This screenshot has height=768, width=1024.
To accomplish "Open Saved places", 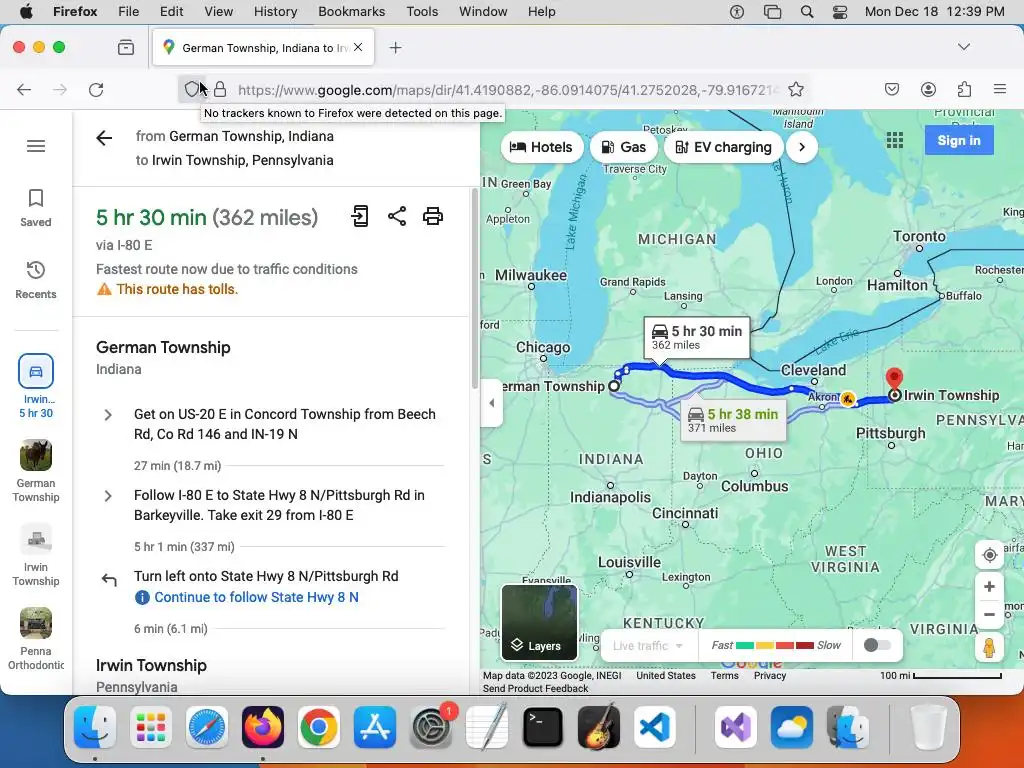I will point(35,208).
